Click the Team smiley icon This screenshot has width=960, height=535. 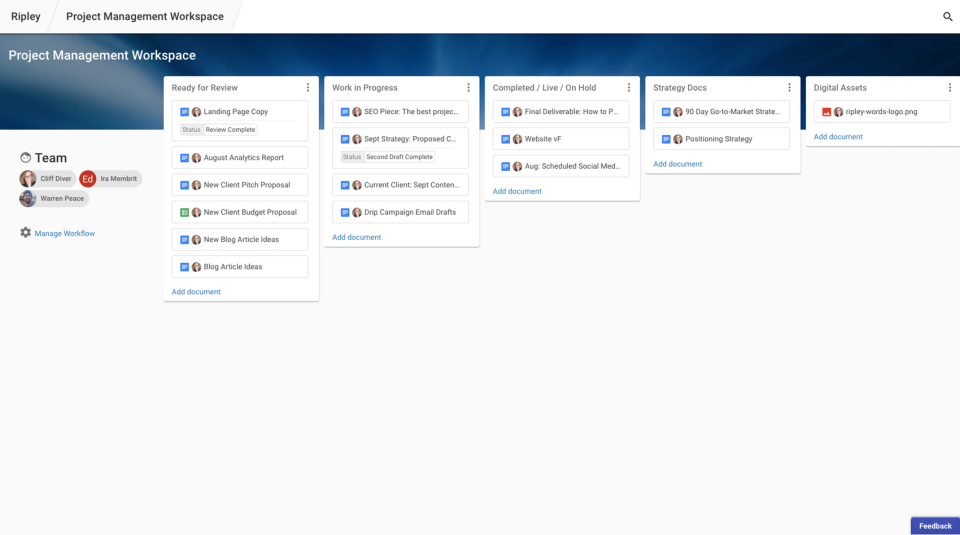(x=26, y=158)
